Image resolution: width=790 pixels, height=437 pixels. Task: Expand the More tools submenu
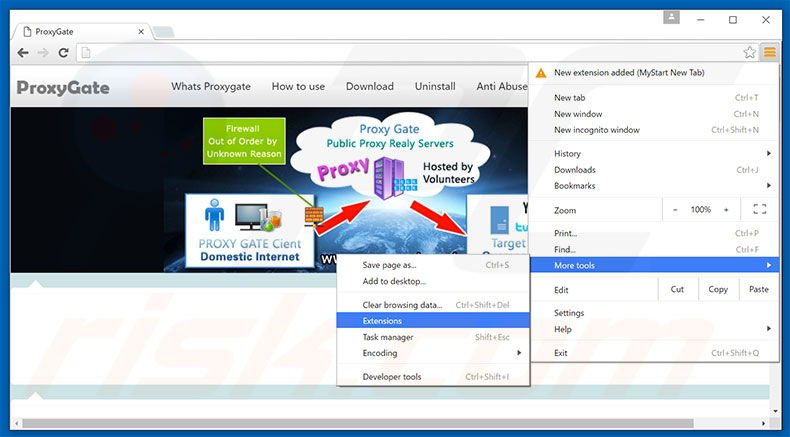[654, 265]
